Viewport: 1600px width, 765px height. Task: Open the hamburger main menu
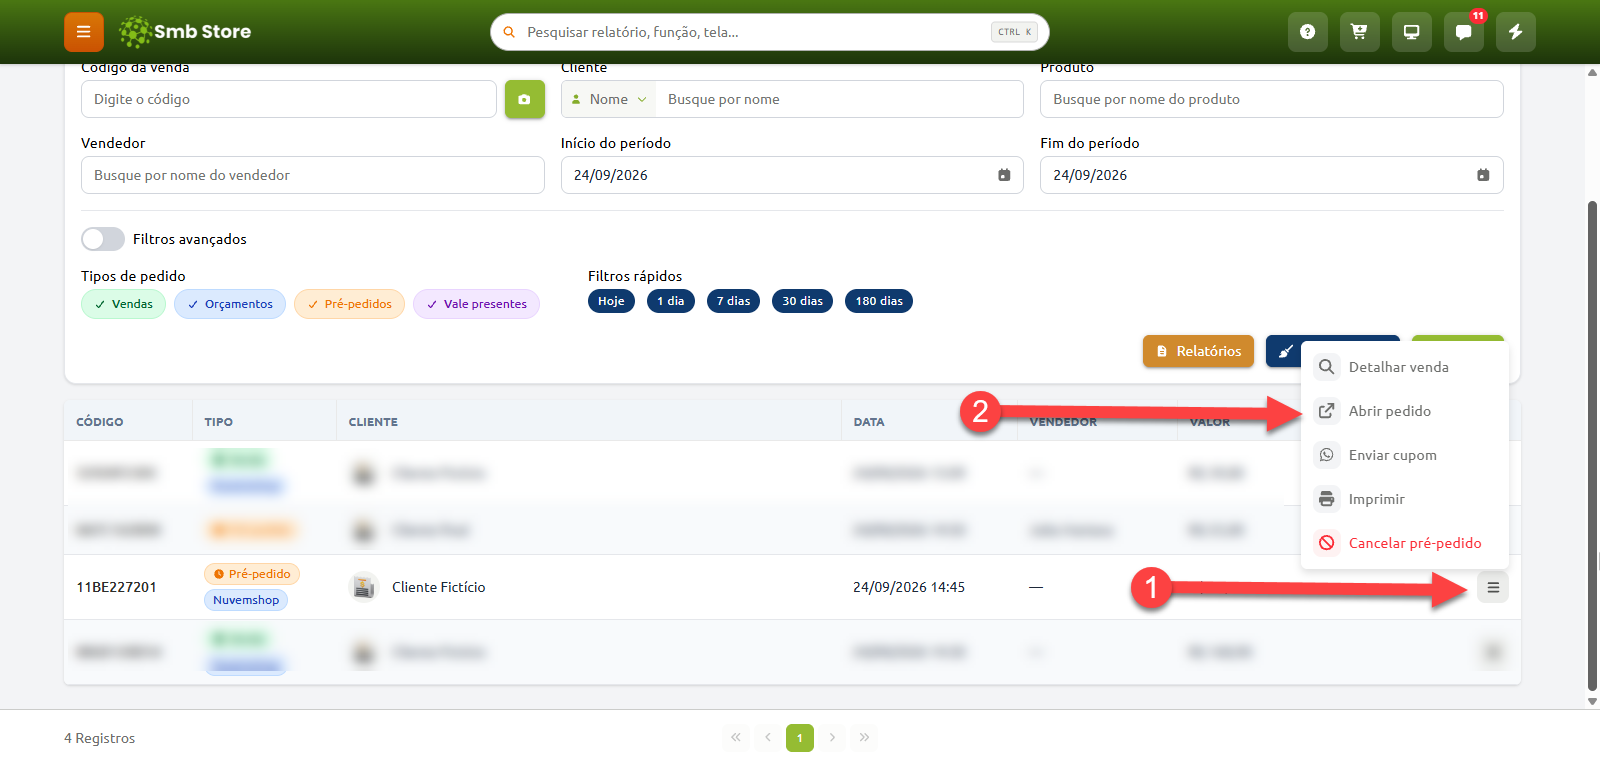click(84, 32)
